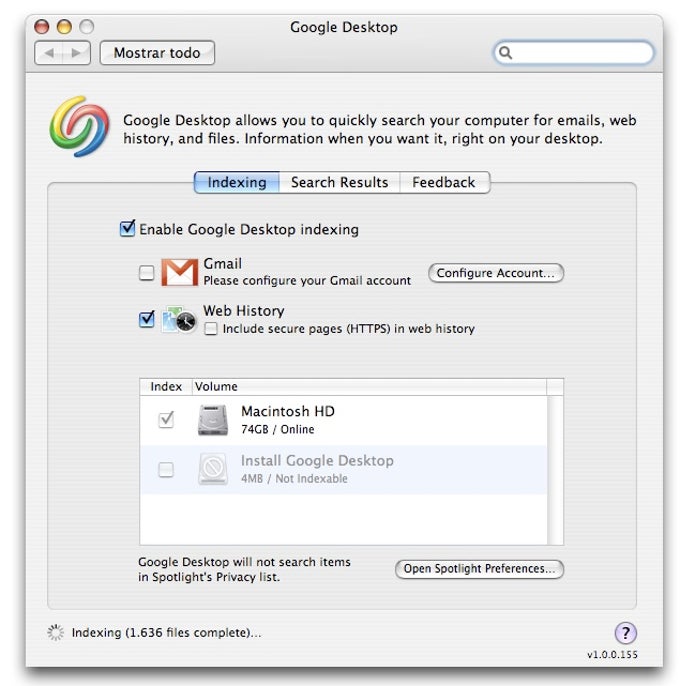The height and width of the screenshot is (686, 680).
Task: Select the Install Google Desktop row text
Action: (317, 461)
